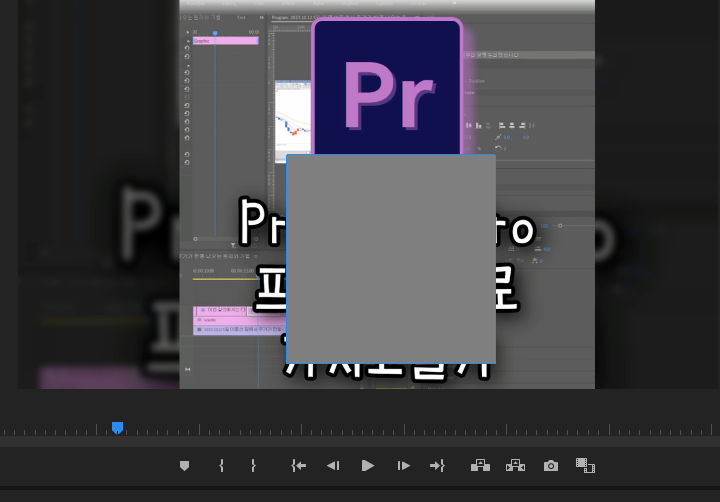Screen dimensions: 720x502
Task: Export a frame using the camera icon
Action: pos(551,466)
